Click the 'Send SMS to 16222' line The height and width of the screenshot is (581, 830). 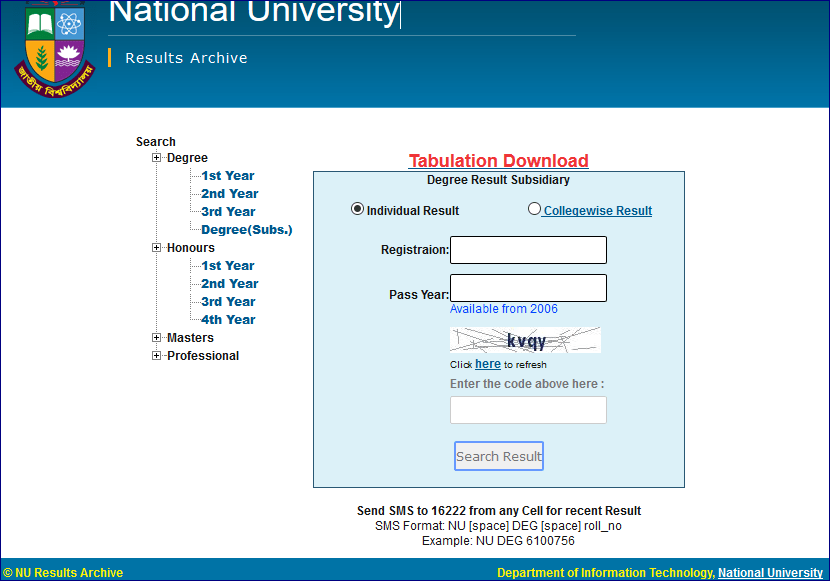499,511
